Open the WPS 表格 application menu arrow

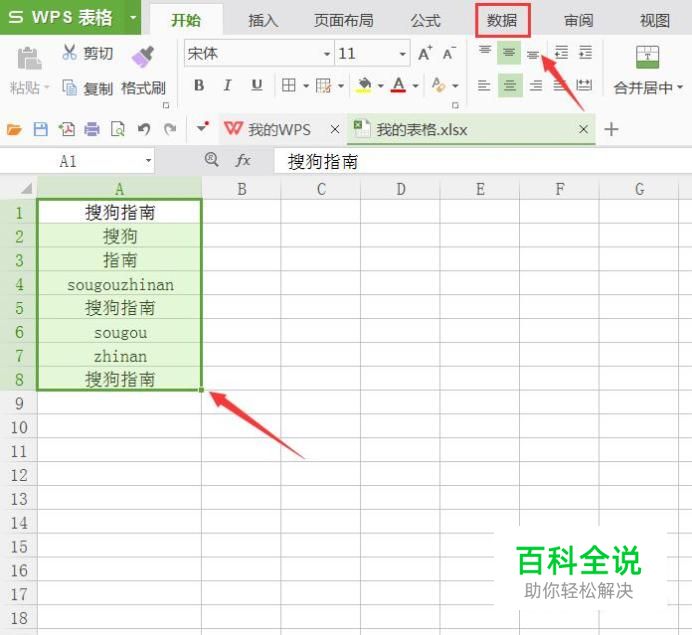pos(133,18)
